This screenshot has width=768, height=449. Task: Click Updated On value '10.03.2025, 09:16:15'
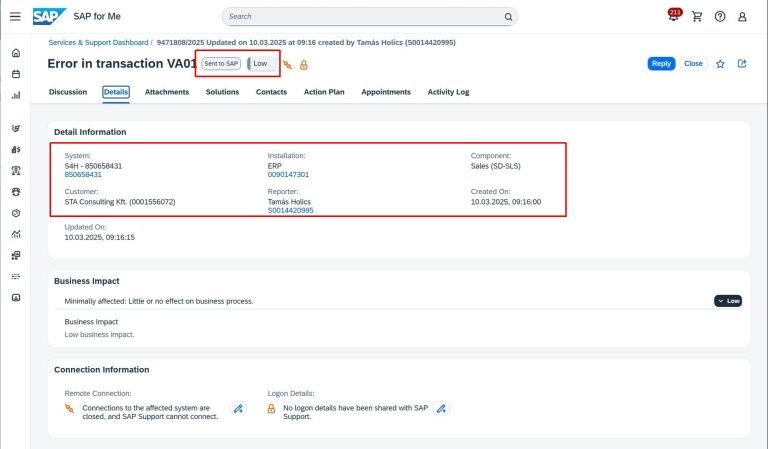pos(99,237)
